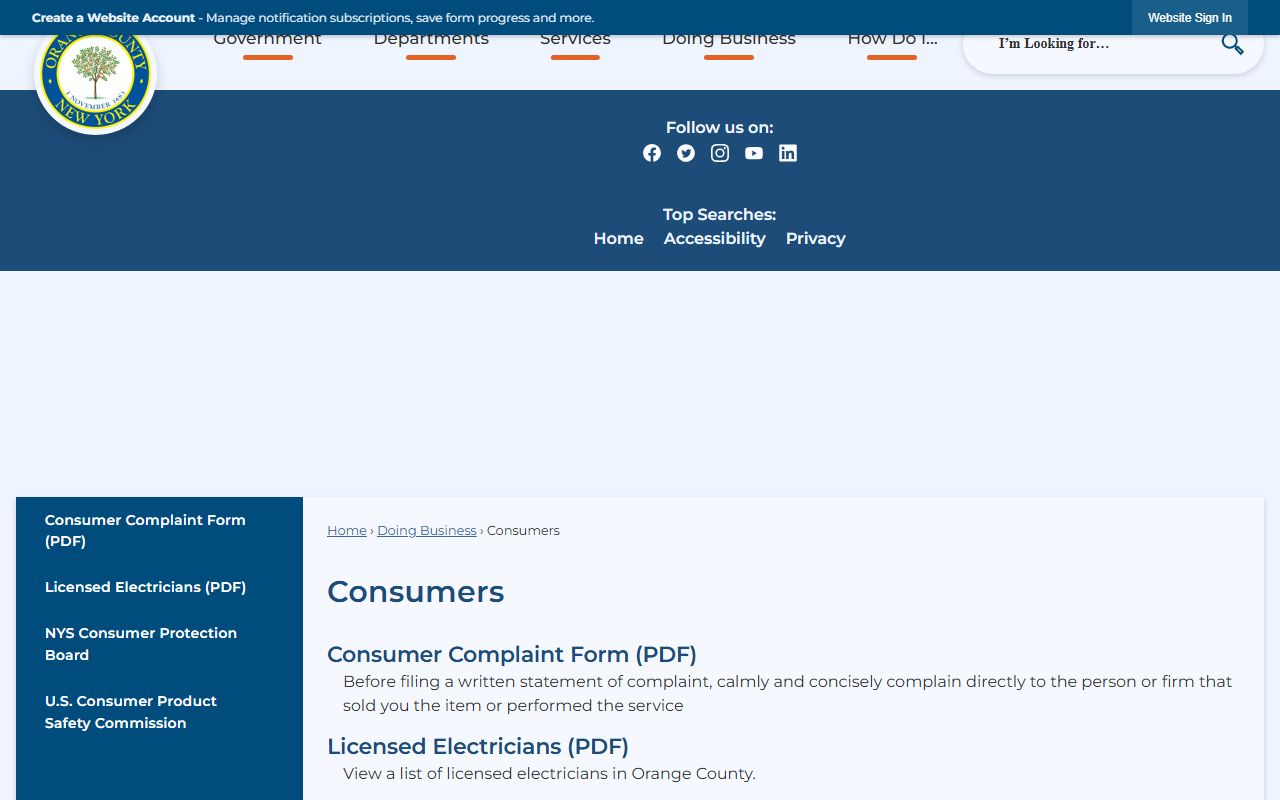This screenshot has height=800, width=1280.
Task: Click the Privacy link under Top Searches
Action: (815, 238)
